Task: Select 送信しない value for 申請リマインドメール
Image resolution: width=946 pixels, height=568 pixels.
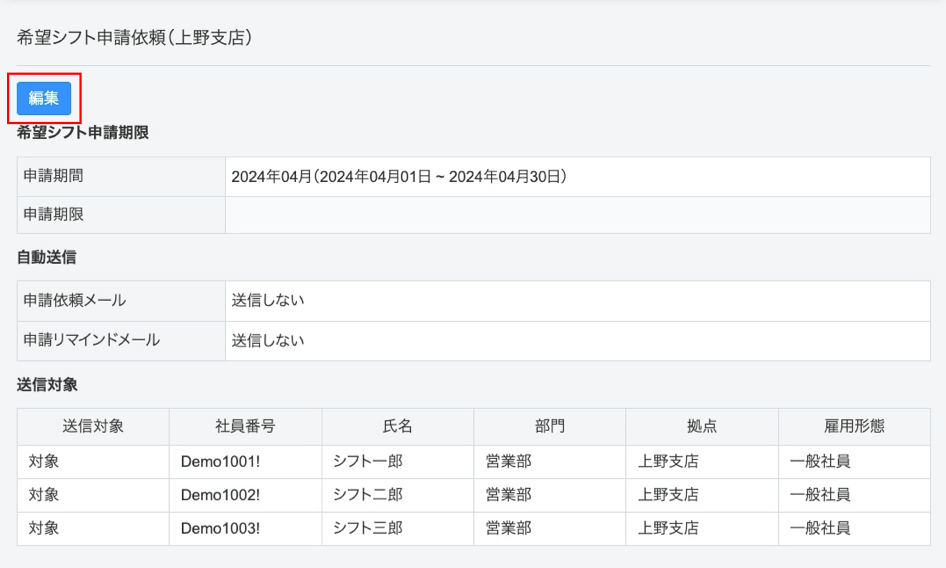Action: (268, 341)
